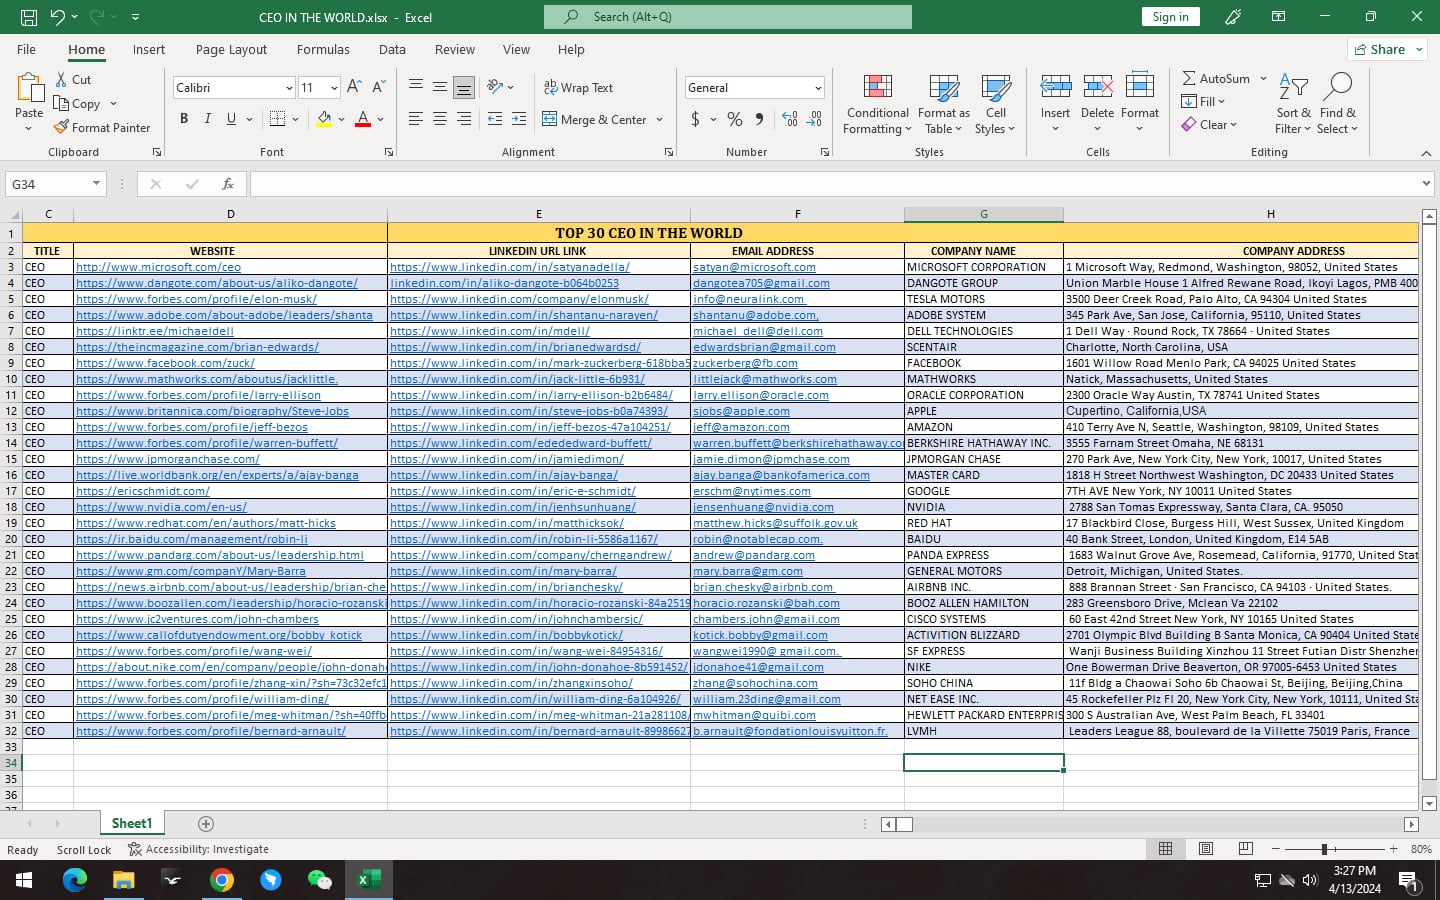Toggle left text alignment
The height and width of the screenshot is (900, 1440).
[416, 119]
